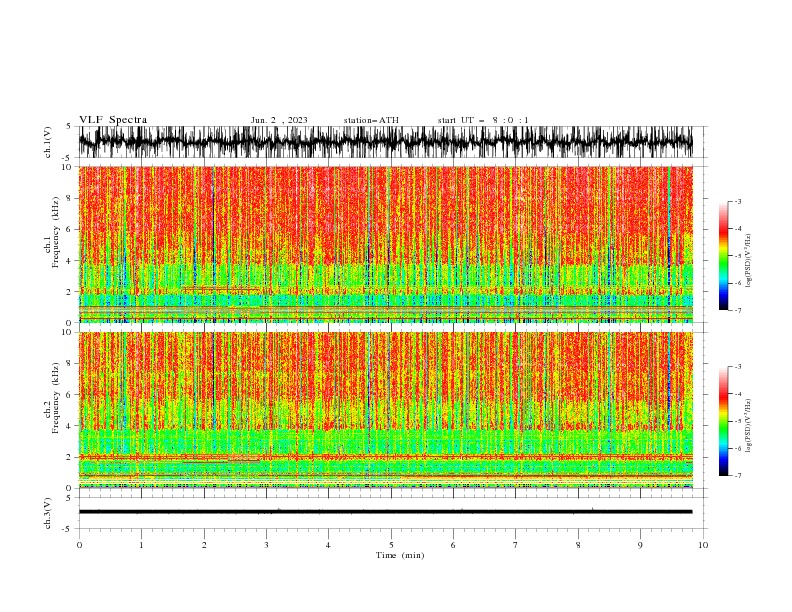The height and width of the screenshot is (612, 792).
Task: Click the "ch.1(V)" waveform axis label
Action: point(48,142)
